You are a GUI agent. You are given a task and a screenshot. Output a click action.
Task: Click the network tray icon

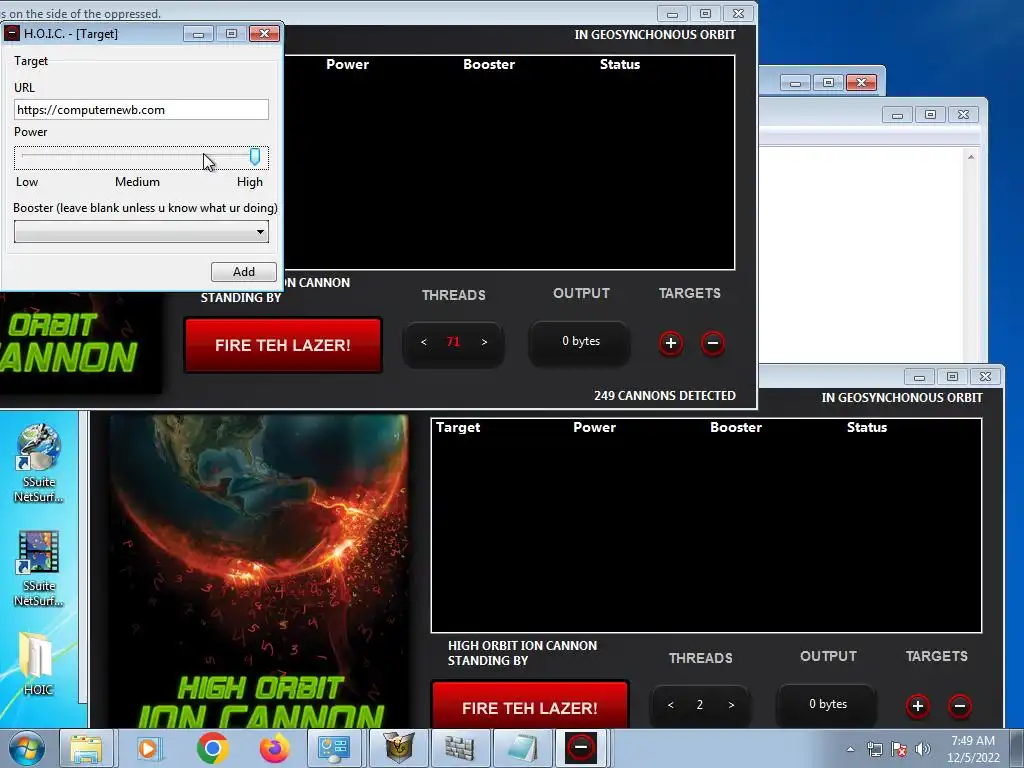[874, 749]
